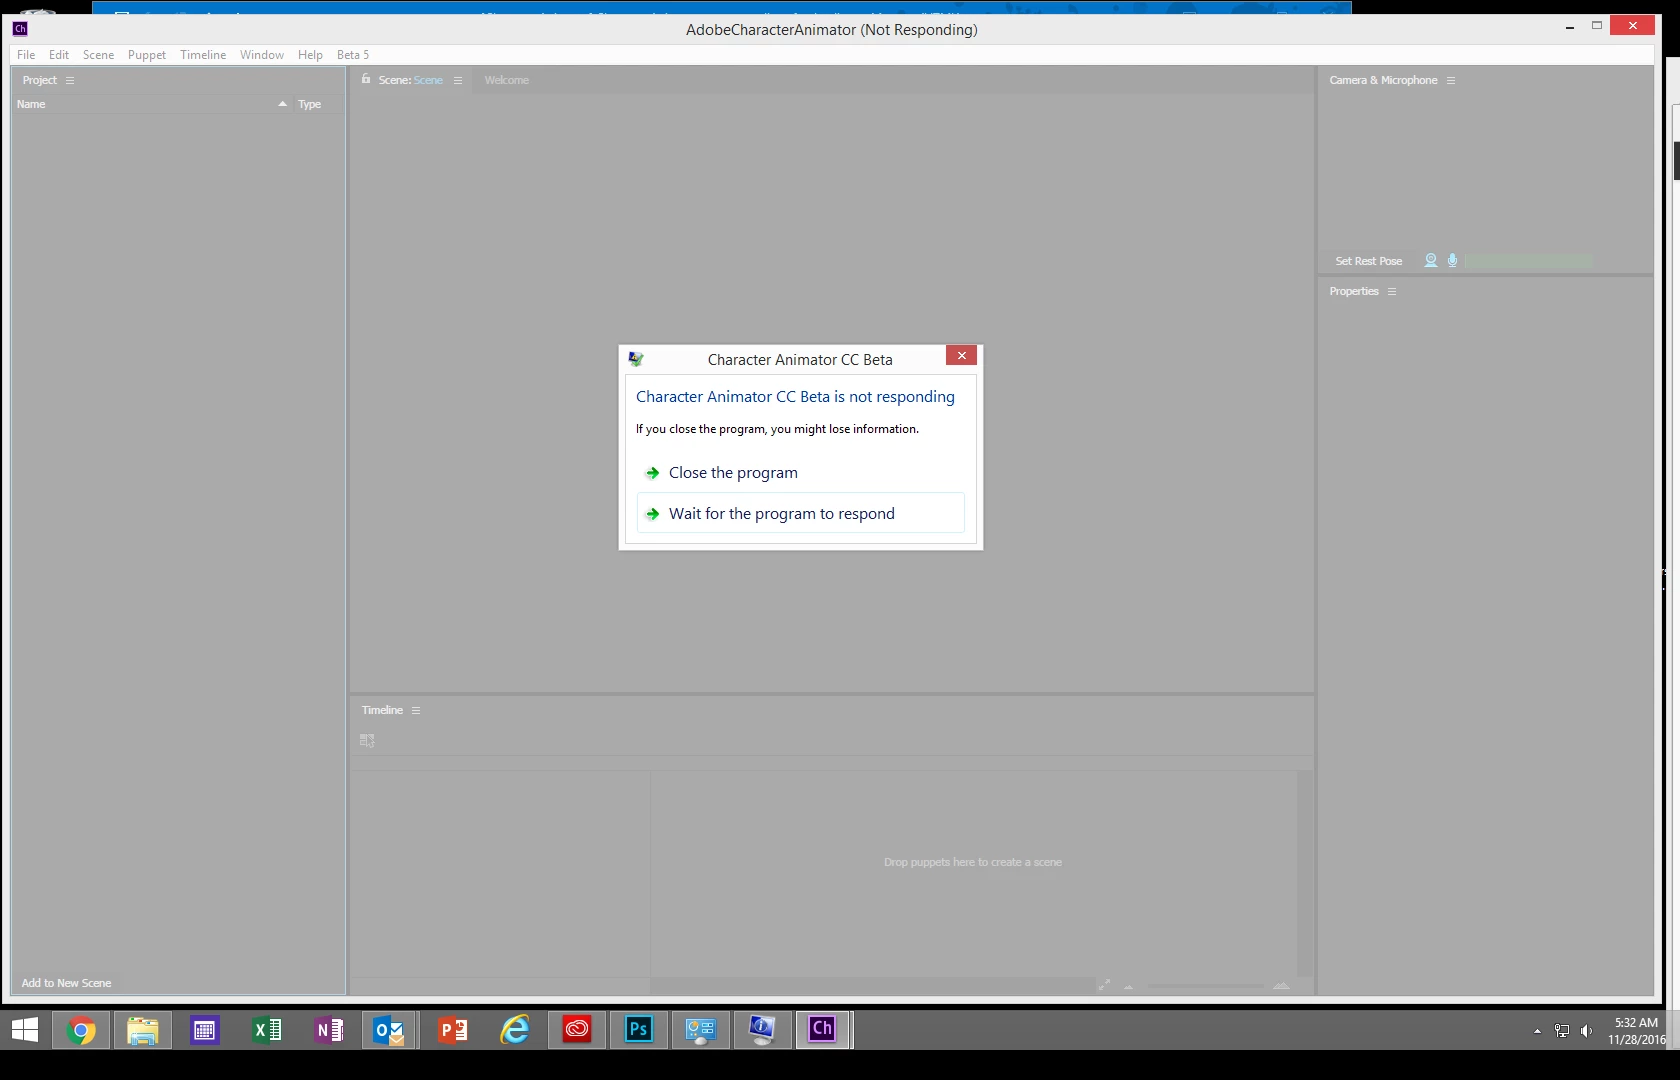Toggle microphone input icon
This screenshot has height=1080, width=1680.
(x=1453, y=260)
